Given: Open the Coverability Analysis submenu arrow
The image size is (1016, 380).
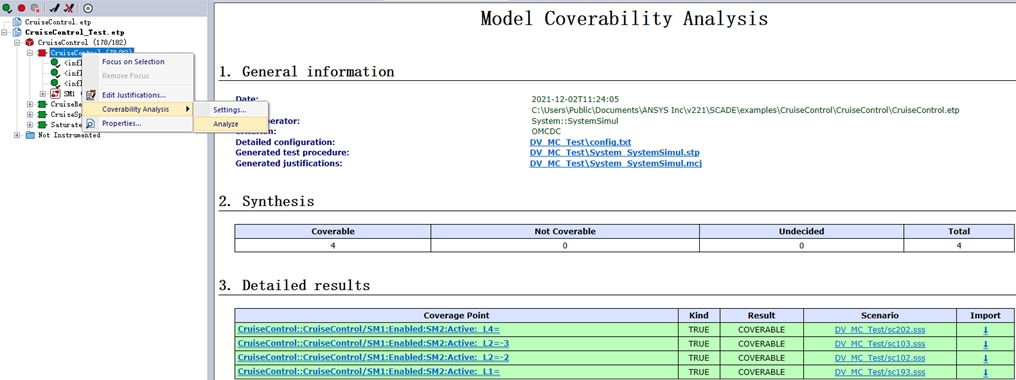Looking at the screenshot, I should pyautogui.click(x=188, y=110).
